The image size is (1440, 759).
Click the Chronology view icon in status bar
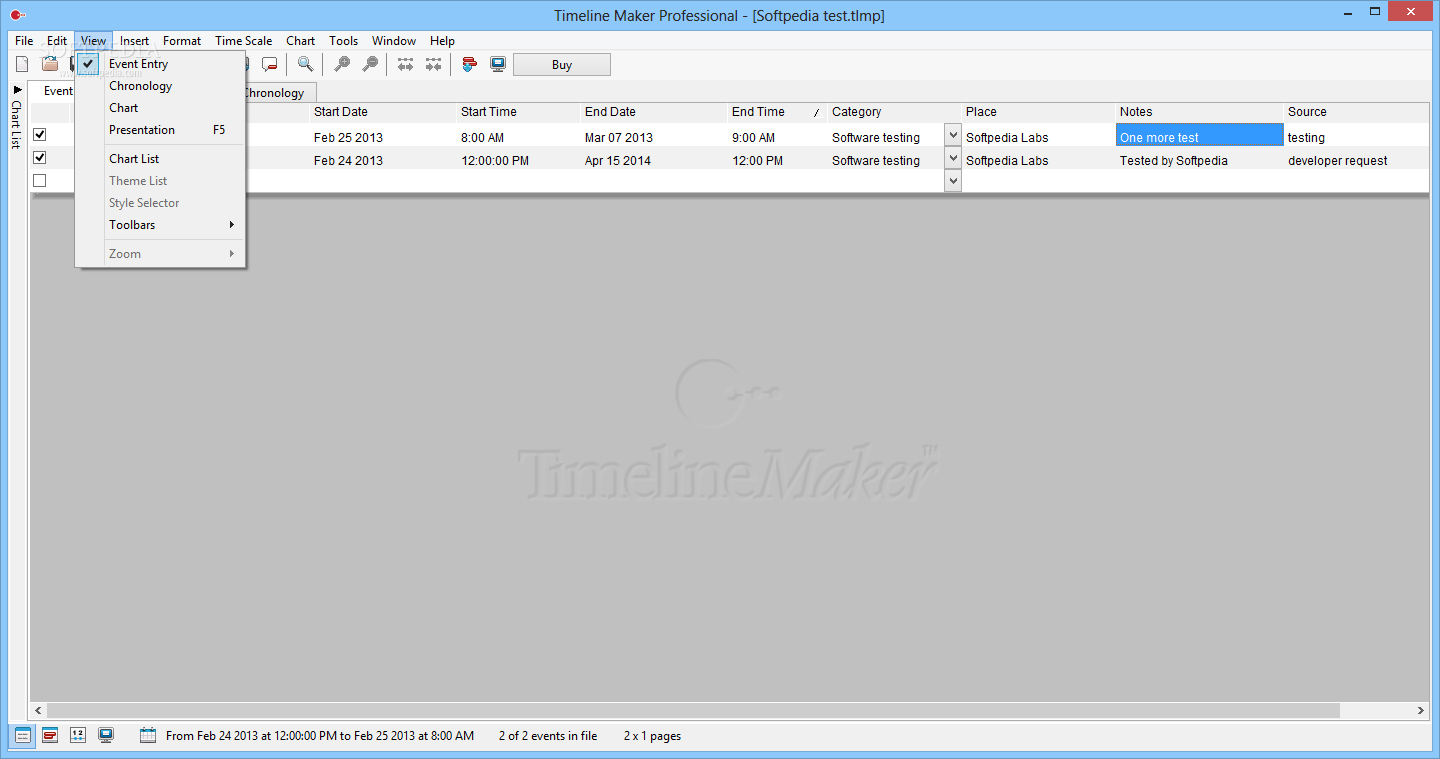[x=78, y=736]
